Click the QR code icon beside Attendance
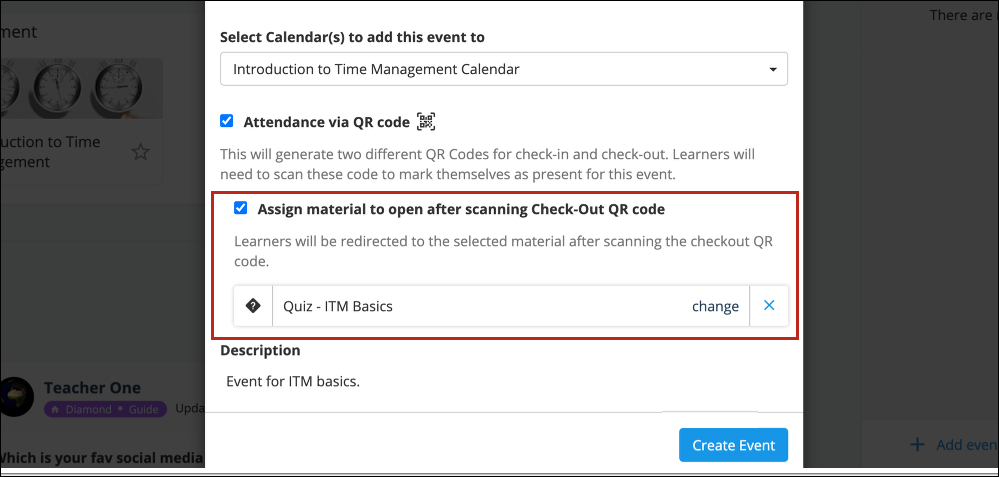This screenshot has height=477, width=999. coord(426,121)
